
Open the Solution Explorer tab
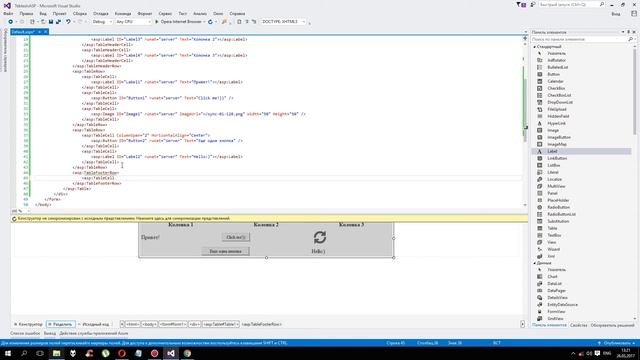click(x=613, y=325)
